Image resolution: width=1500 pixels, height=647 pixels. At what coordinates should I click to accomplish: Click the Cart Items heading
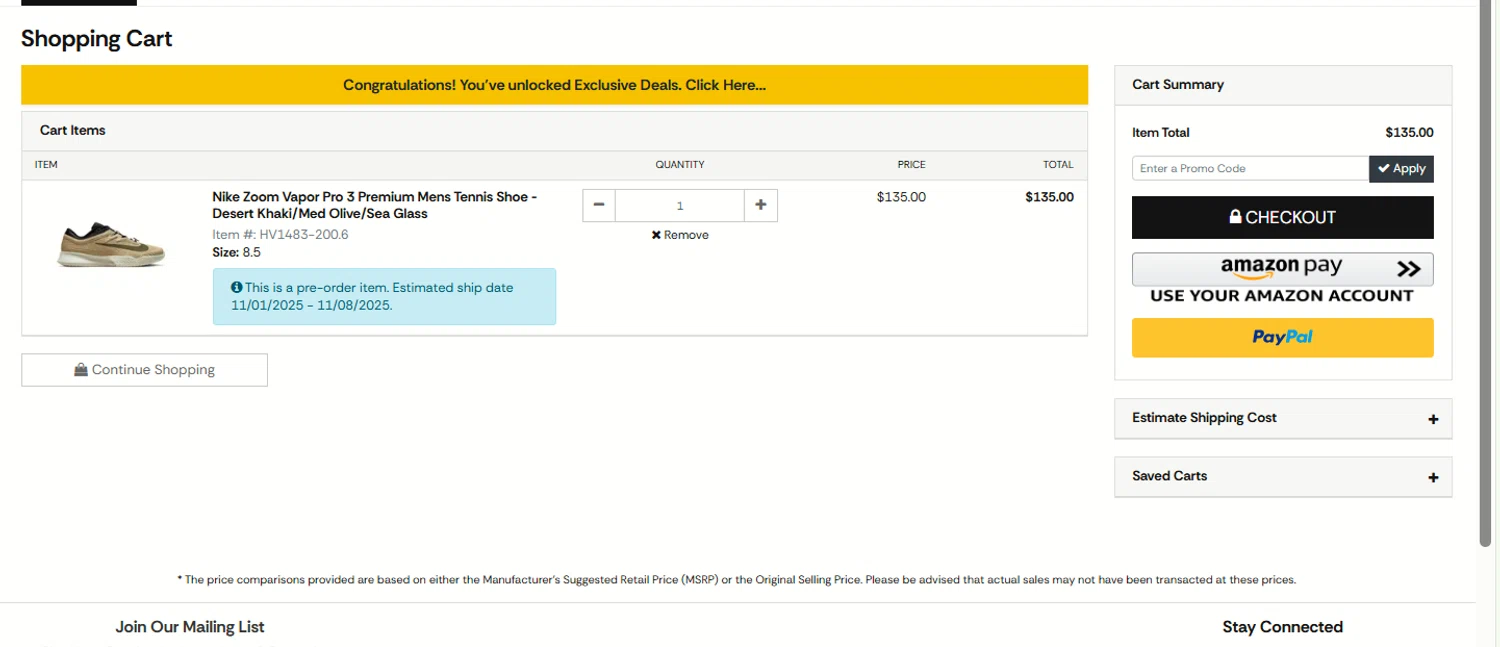73,130
